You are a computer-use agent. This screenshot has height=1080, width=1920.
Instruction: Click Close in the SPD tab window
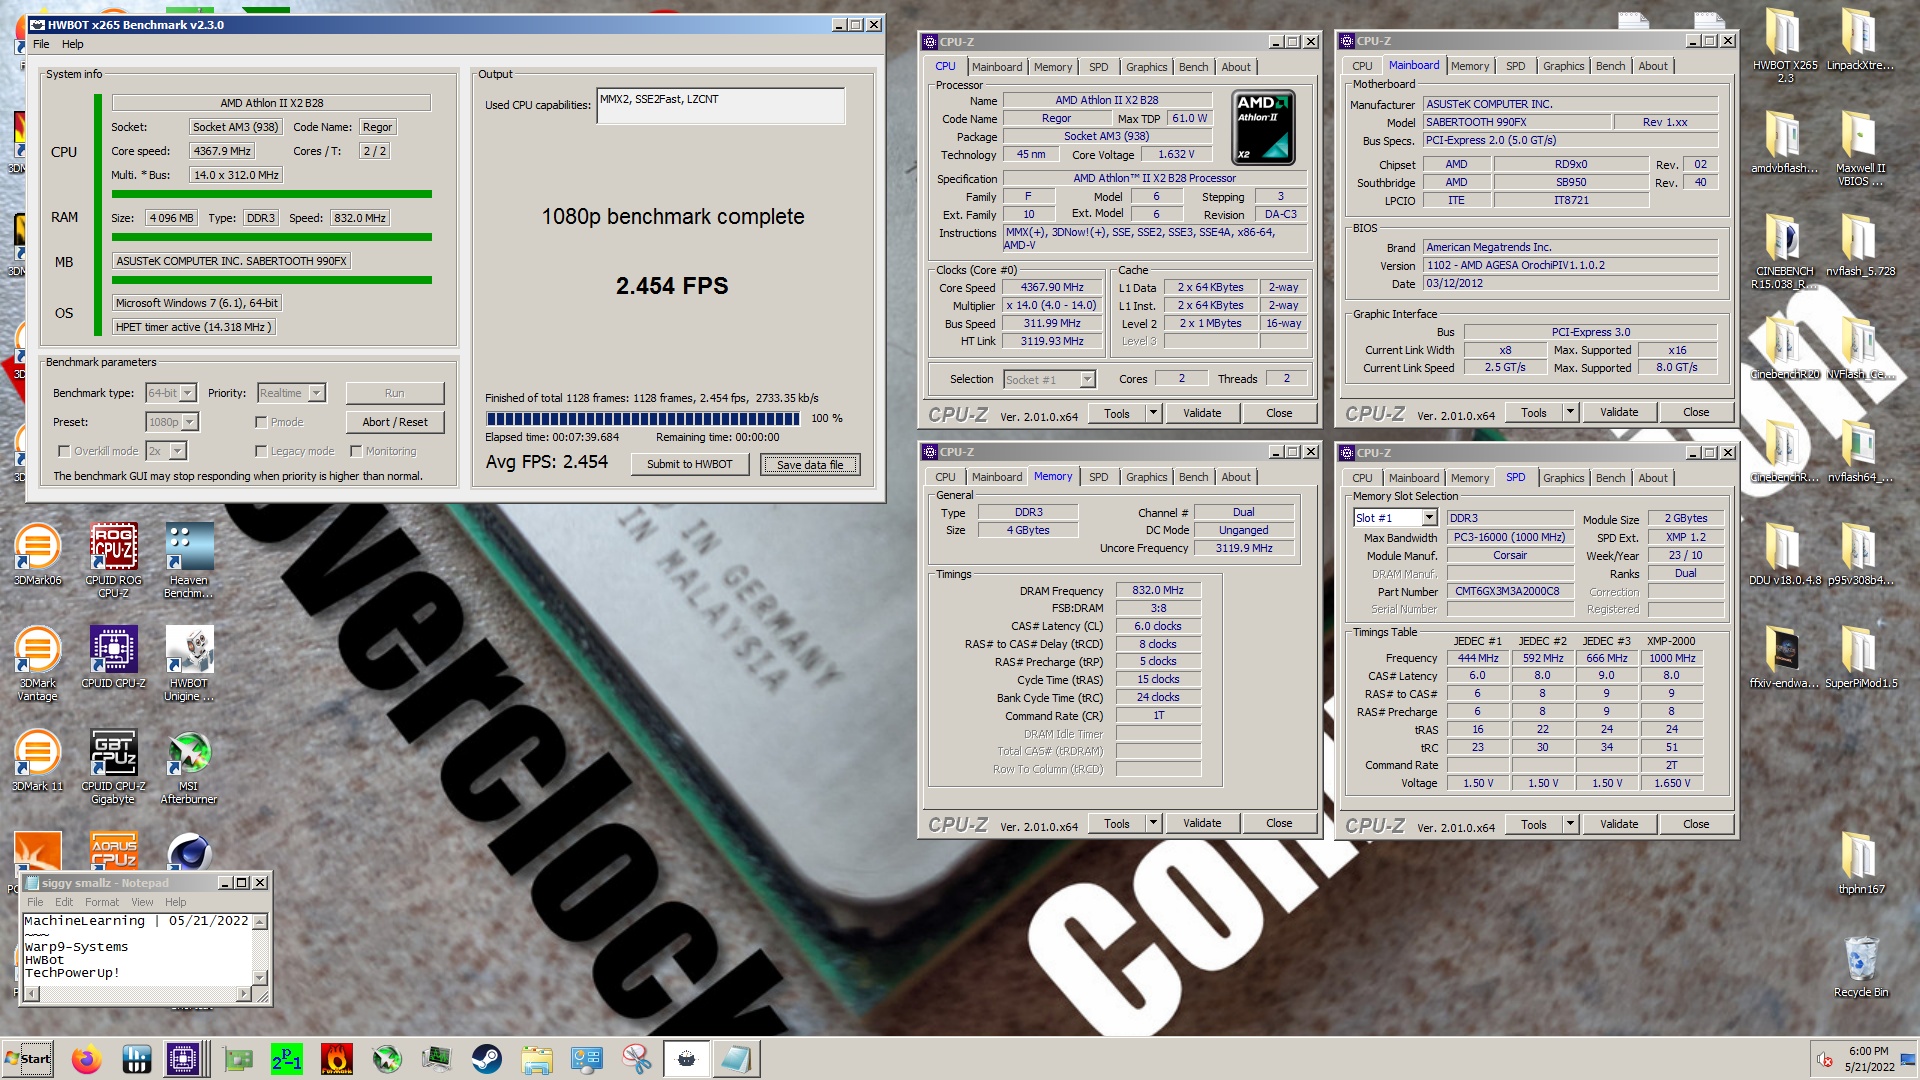(1696, 824)
